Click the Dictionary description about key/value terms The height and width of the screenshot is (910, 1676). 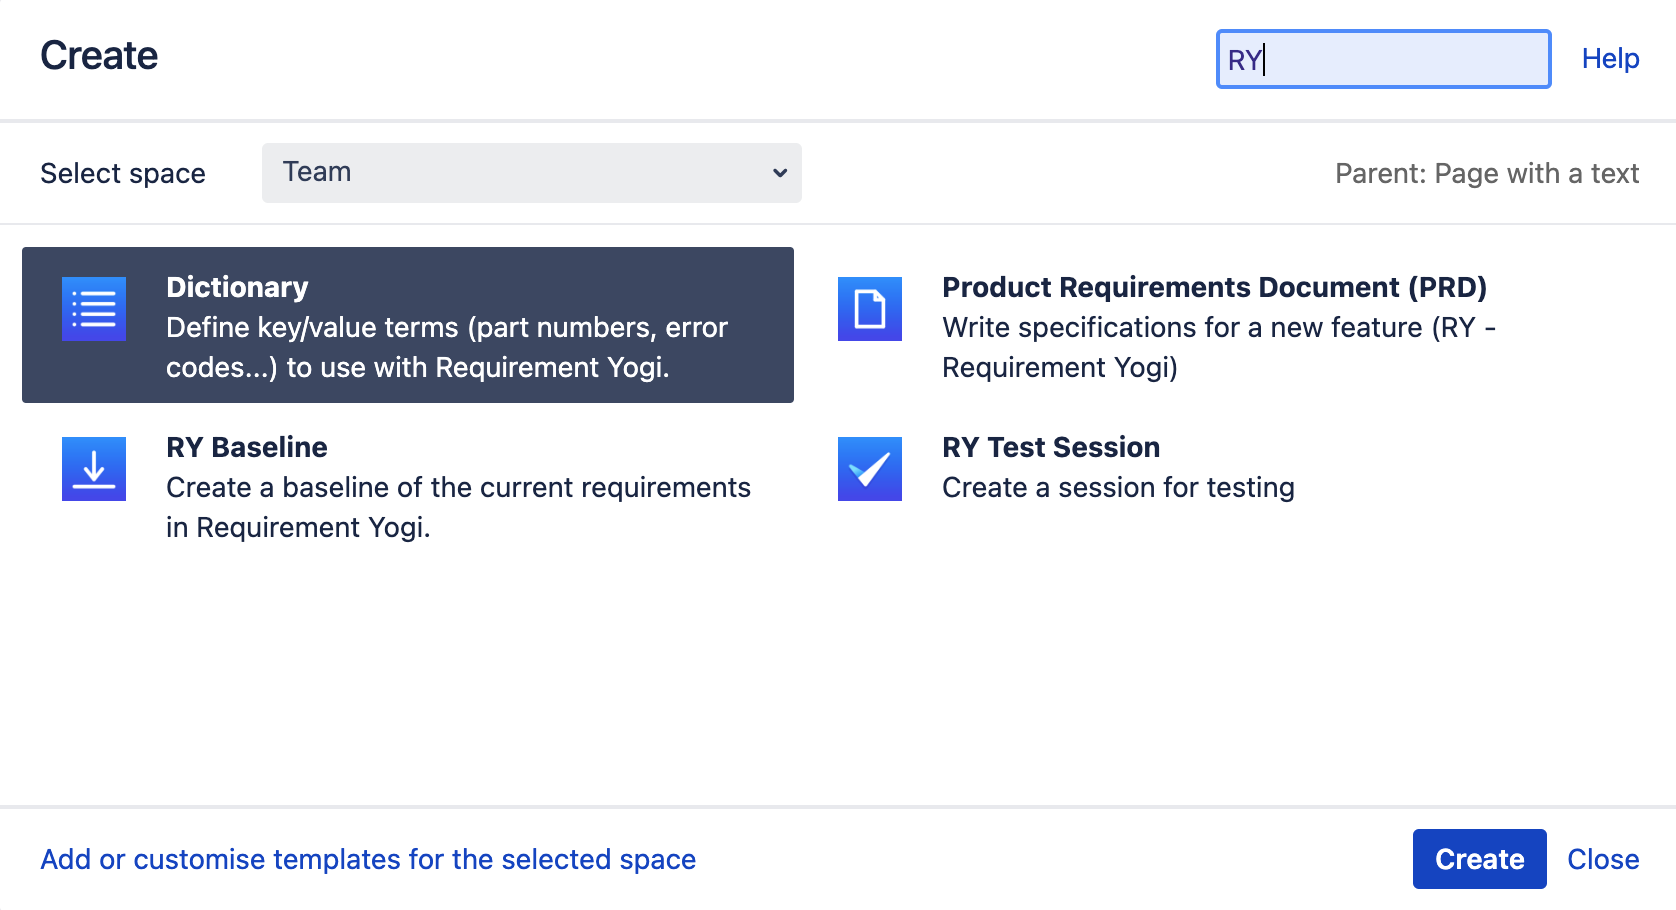coord(446,347)
